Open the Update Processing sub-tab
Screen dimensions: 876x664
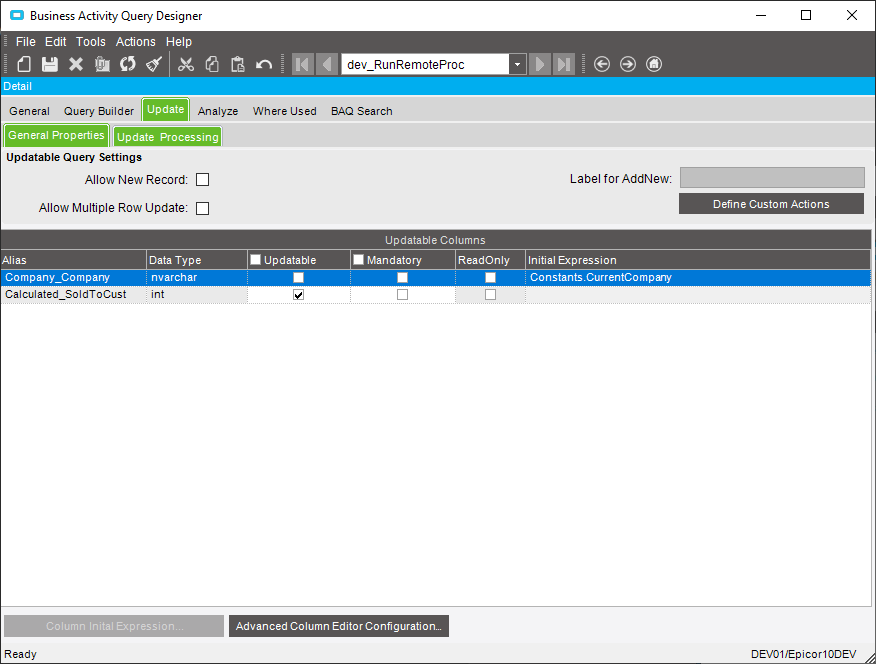click(x=168, y=137)
